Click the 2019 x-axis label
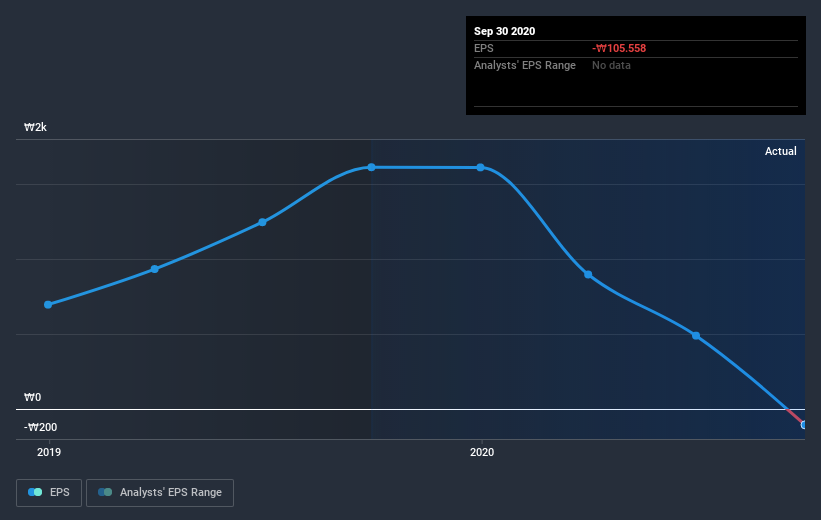821x520 pixels. (x=49, y=452)
